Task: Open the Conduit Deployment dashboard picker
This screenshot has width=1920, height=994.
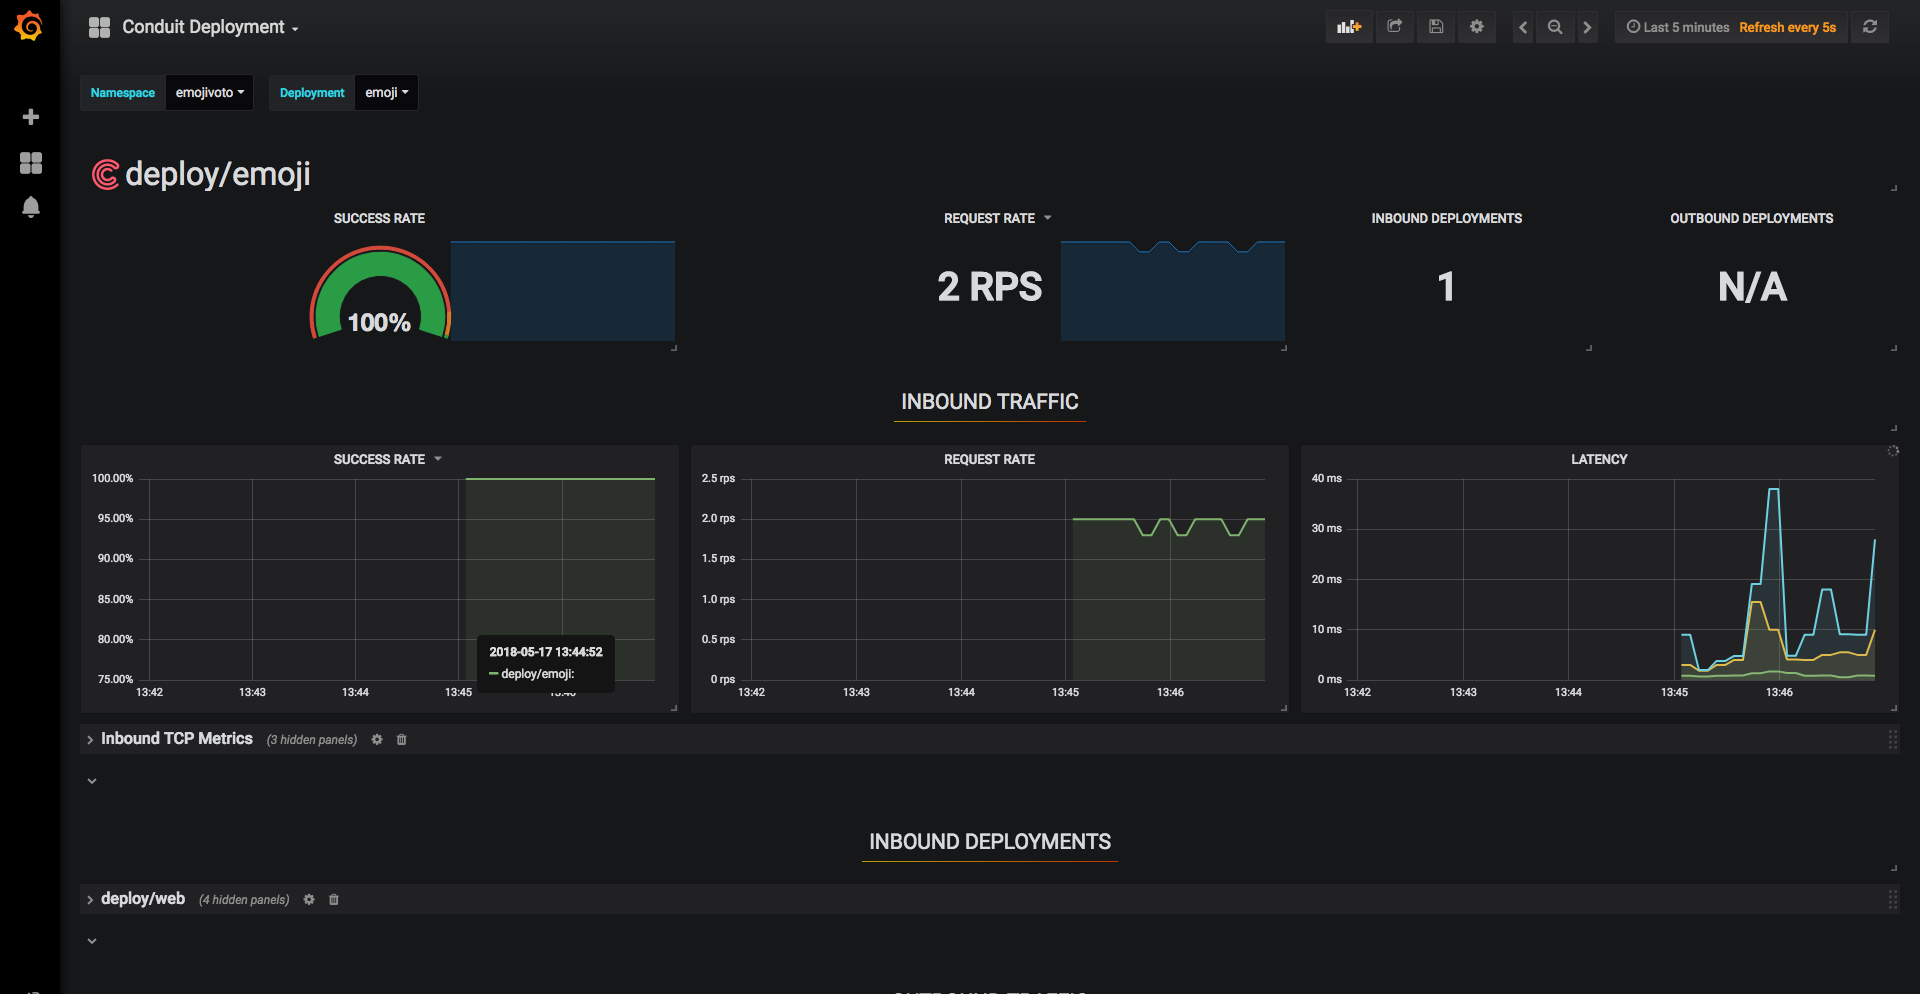Action: click(210, 27)
